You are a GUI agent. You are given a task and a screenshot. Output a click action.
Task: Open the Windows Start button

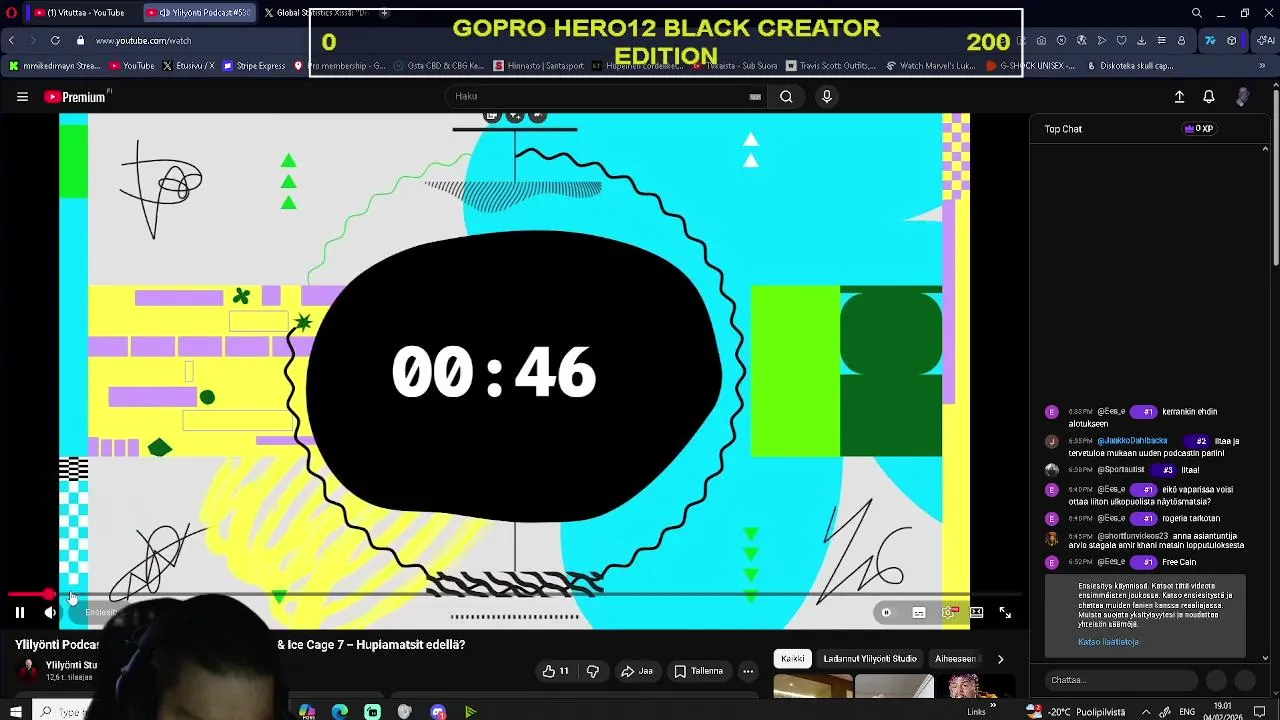point(15,711)
